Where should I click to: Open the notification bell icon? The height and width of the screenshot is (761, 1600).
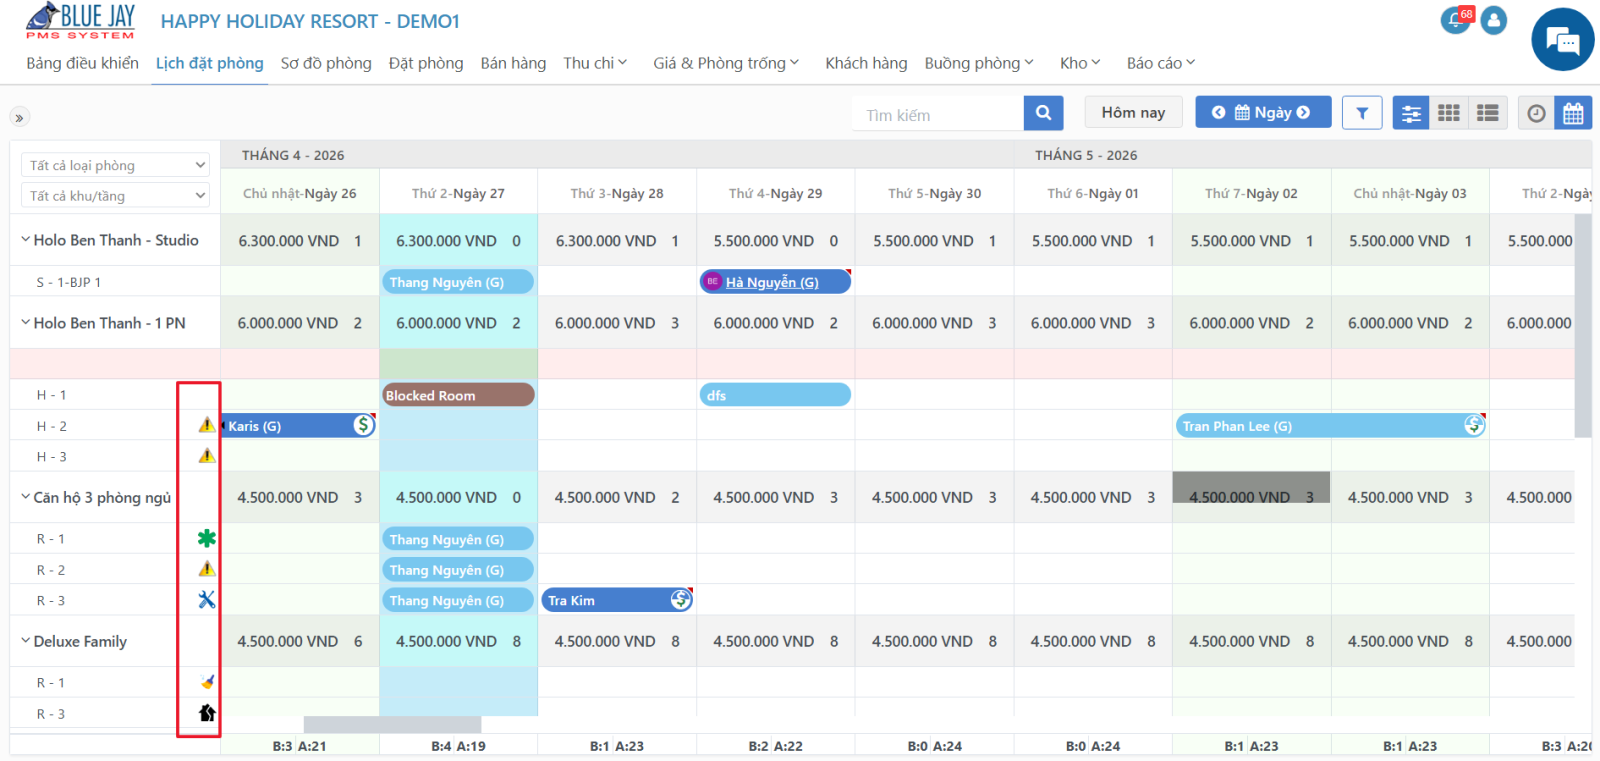pos(1455,20)
